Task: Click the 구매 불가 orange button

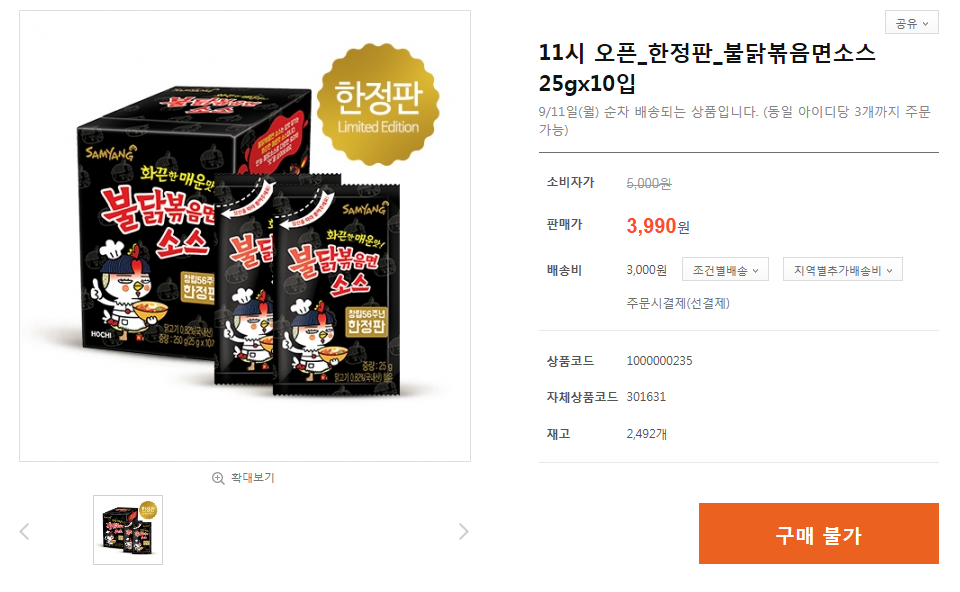Action: coord(819,534)
